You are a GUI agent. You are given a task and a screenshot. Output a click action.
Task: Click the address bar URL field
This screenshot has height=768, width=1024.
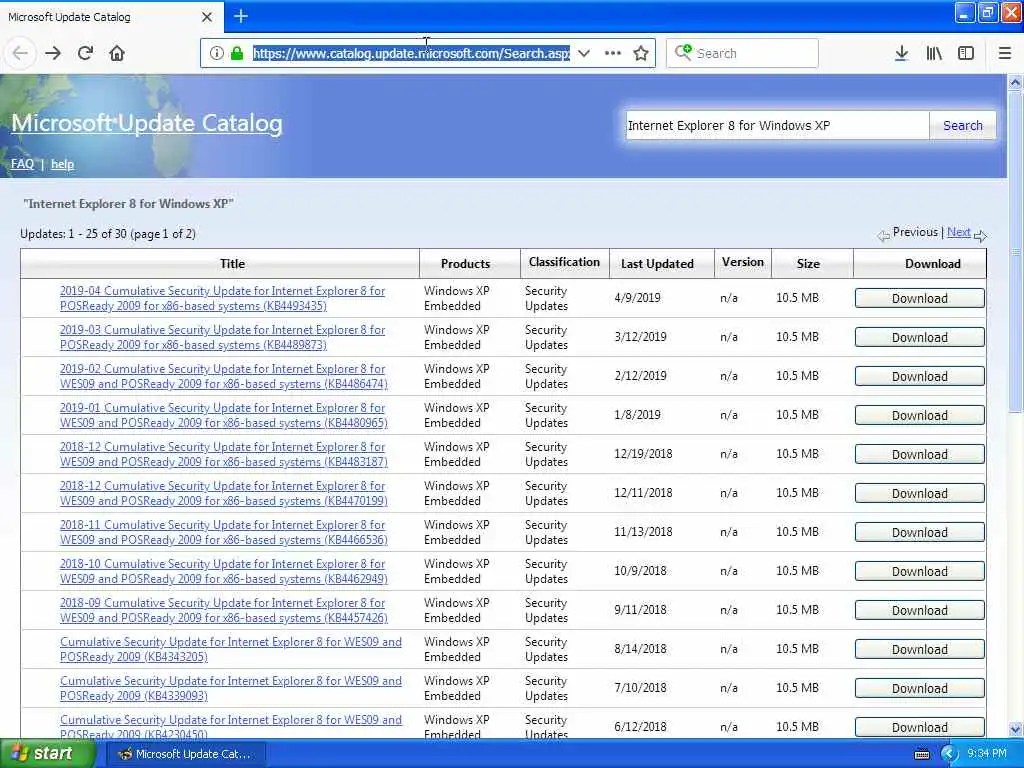tap(411, 53)
